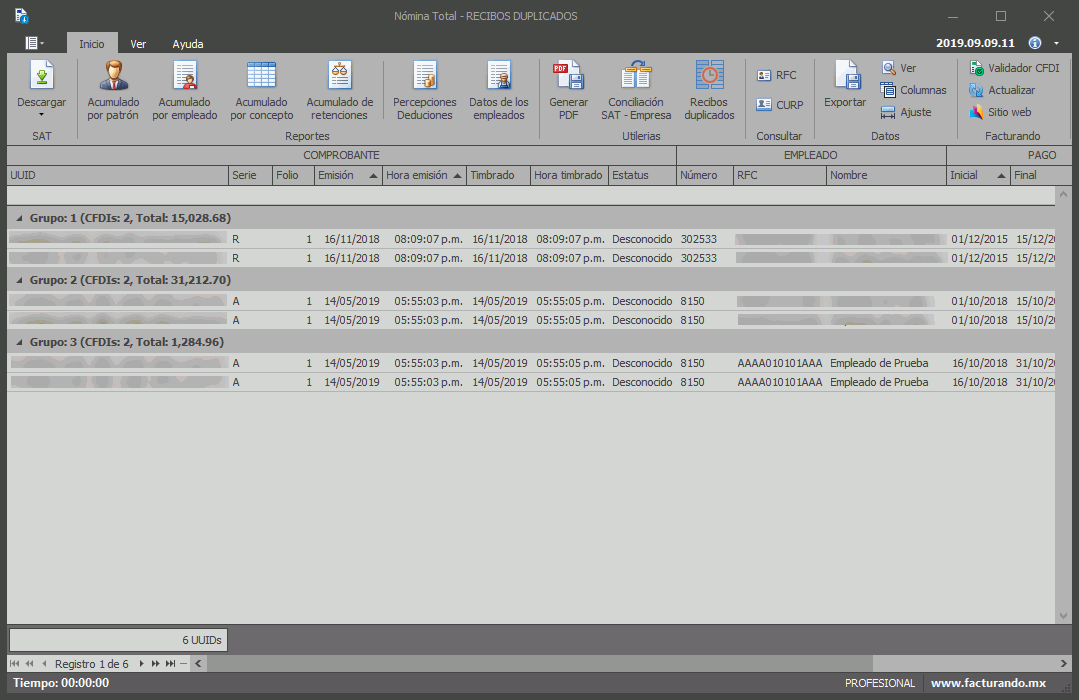Collapse the Grupo: 3 row group
1079x700 pixels.
pos(19,342)
